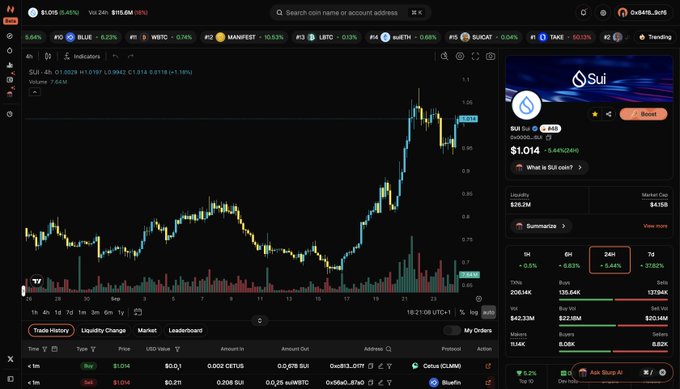Screen dimensions: 680x389
Task: Open the candlestick chart style button
Action: [48, 56]
